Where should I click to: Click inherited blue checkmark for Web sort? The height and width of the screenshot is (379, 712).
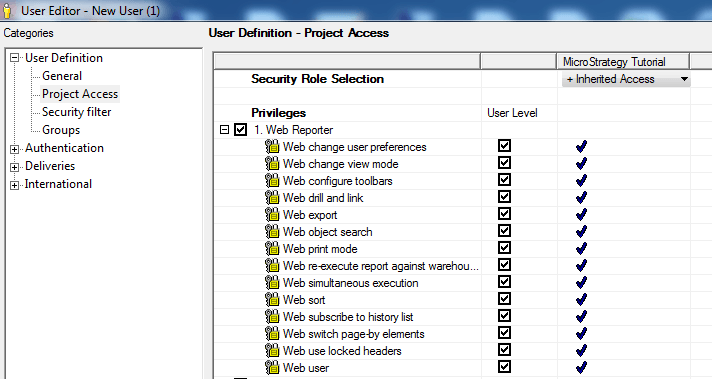tap(581, 300)
